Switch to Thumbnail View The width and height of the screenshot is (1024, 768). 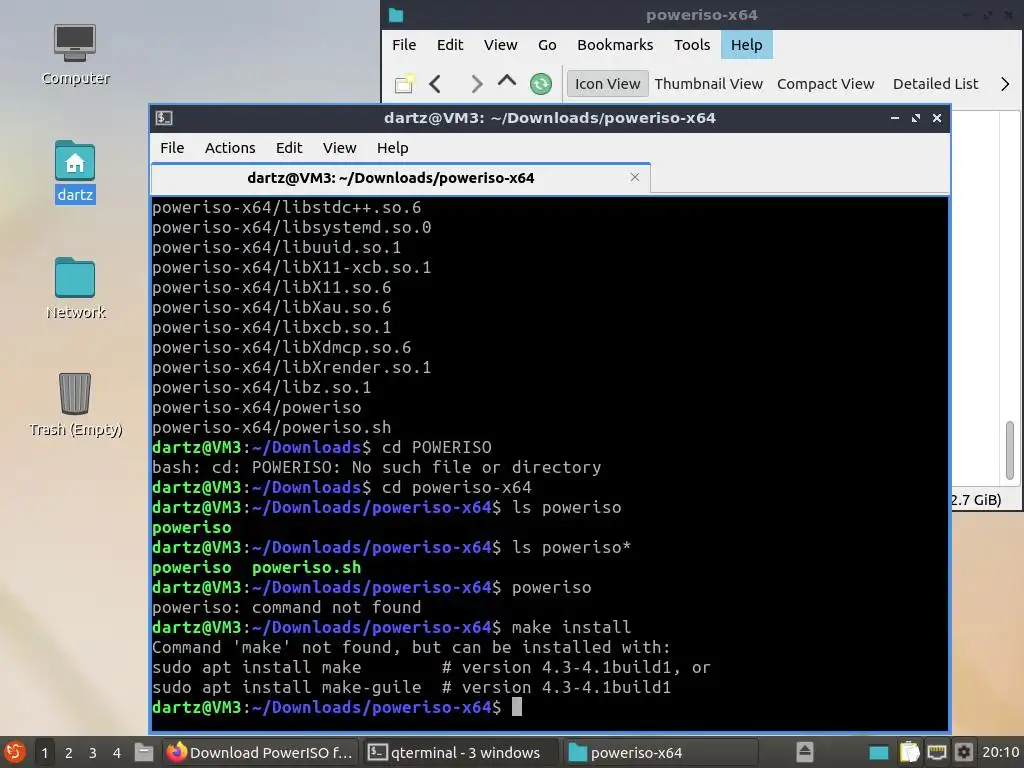(709, 84)
